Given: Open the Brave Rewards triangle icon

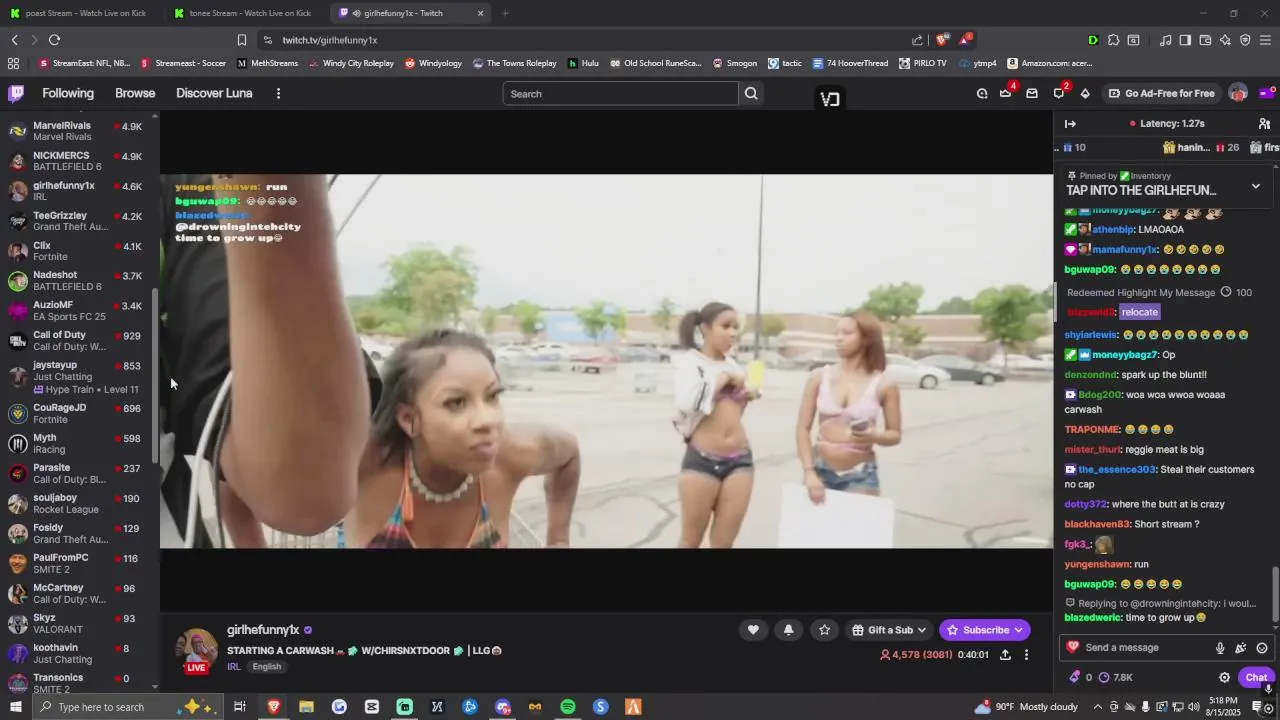Looking at the screenshot, I should click(x=964, y=40).
